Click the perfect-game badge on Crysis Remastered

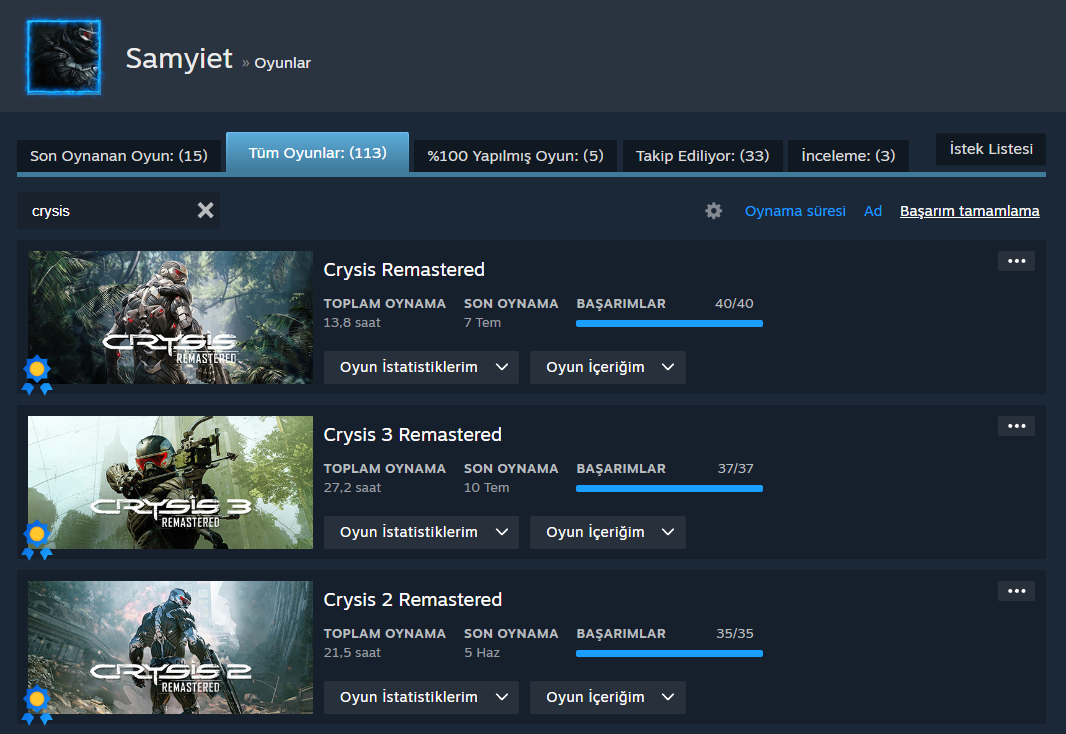(37, 375)
